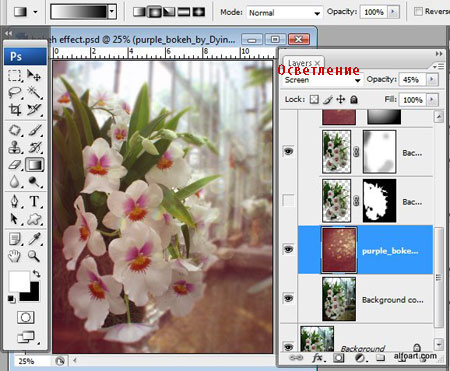The width and height of the screenshot is (450, 371).
Task: Select the Eyedropper tool
Action: pos(34,239)
